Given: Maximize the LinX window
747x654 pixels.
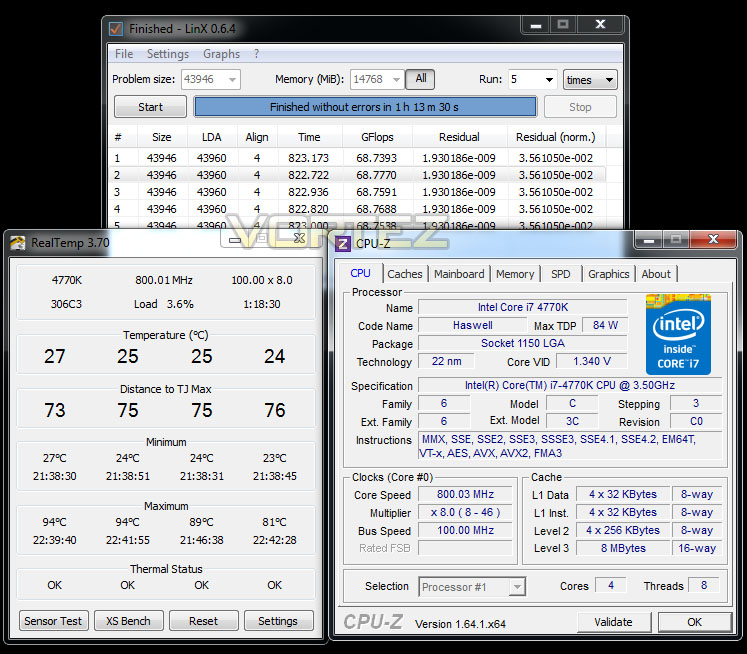Looking at the screenshot, I should 563,24.
